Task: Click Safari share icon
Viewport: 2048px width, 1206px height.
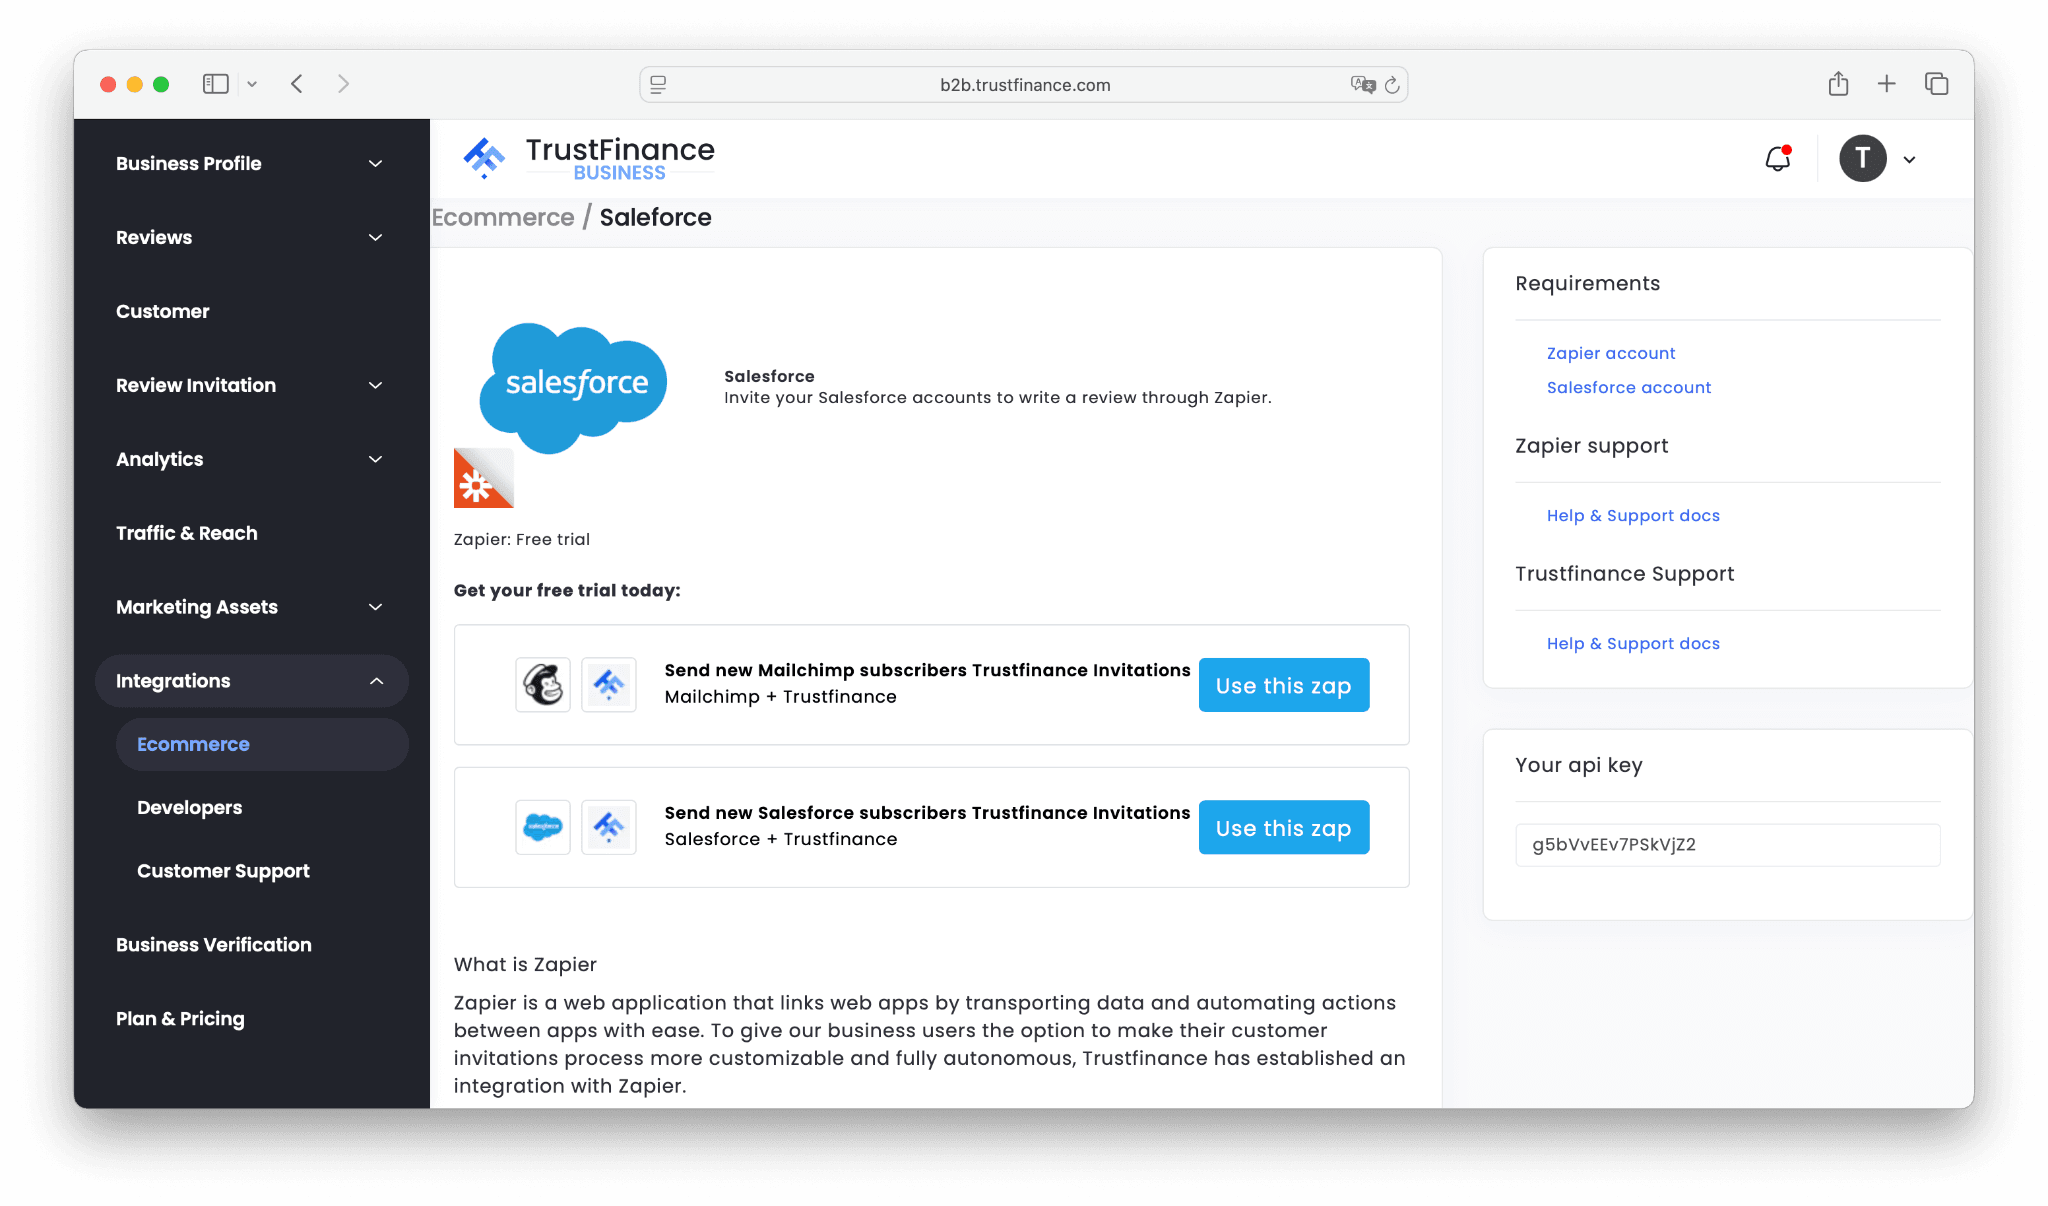Action: click(1838, 84)
